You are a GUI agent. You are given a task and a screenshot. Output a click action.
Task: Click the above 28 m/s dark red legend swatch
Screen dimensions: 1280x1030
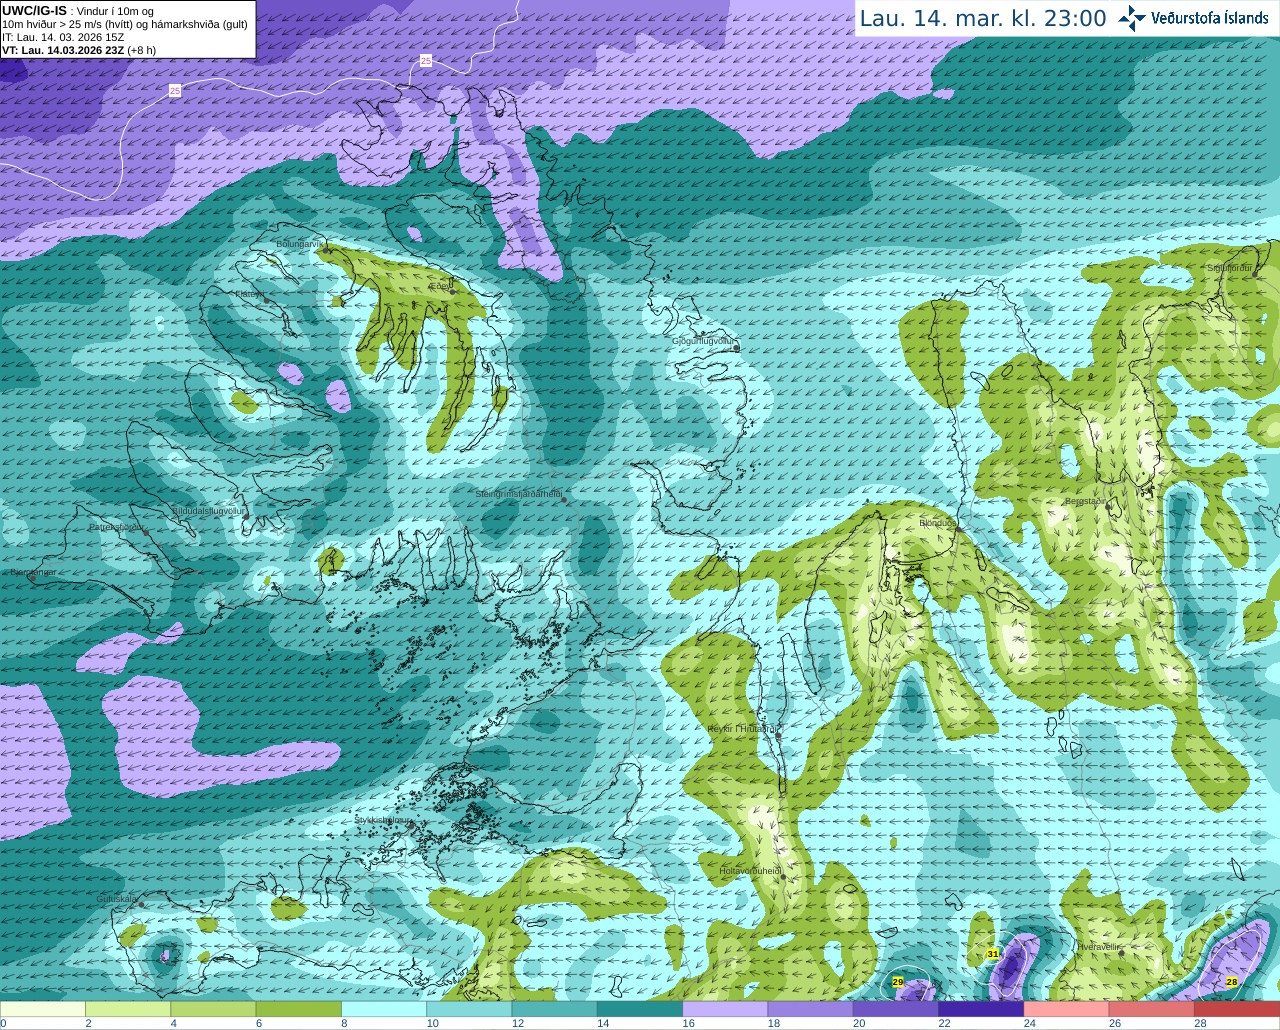pos(1237,1009)
